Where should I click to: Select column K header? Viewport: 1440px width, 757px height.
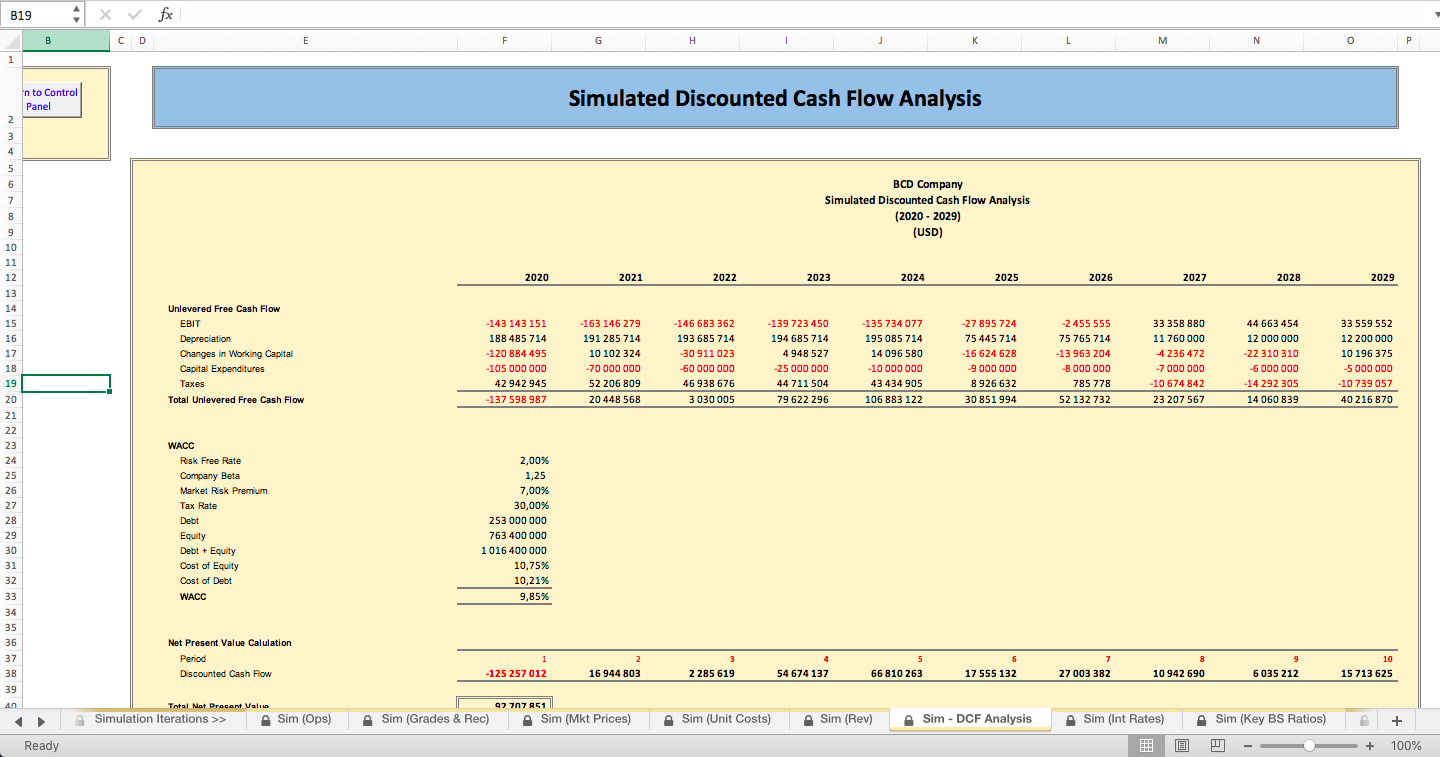click(x=974, y=41)
